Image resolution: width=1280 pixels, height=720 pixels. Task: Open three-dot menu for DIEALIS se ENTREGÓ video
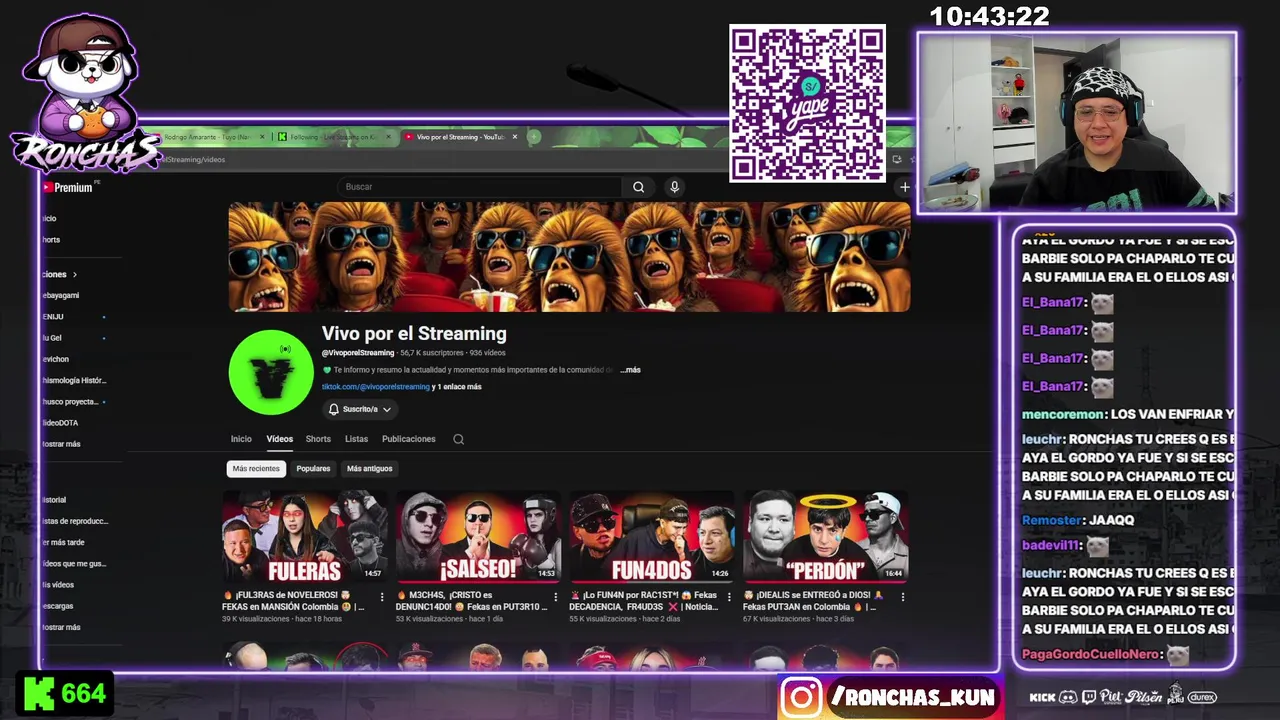[x=902, y=597]
